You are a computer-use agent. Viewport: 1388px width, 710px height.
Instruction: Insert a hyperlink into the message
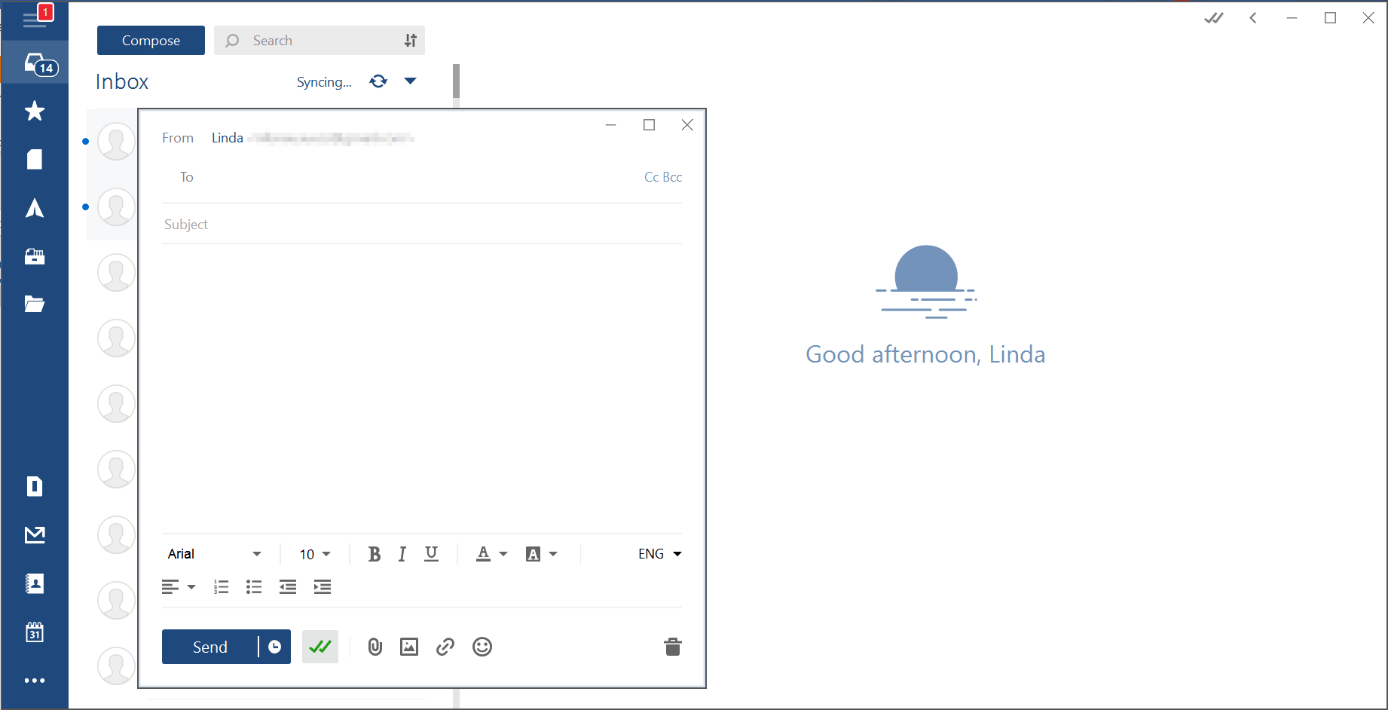click(x=445, y=647)
